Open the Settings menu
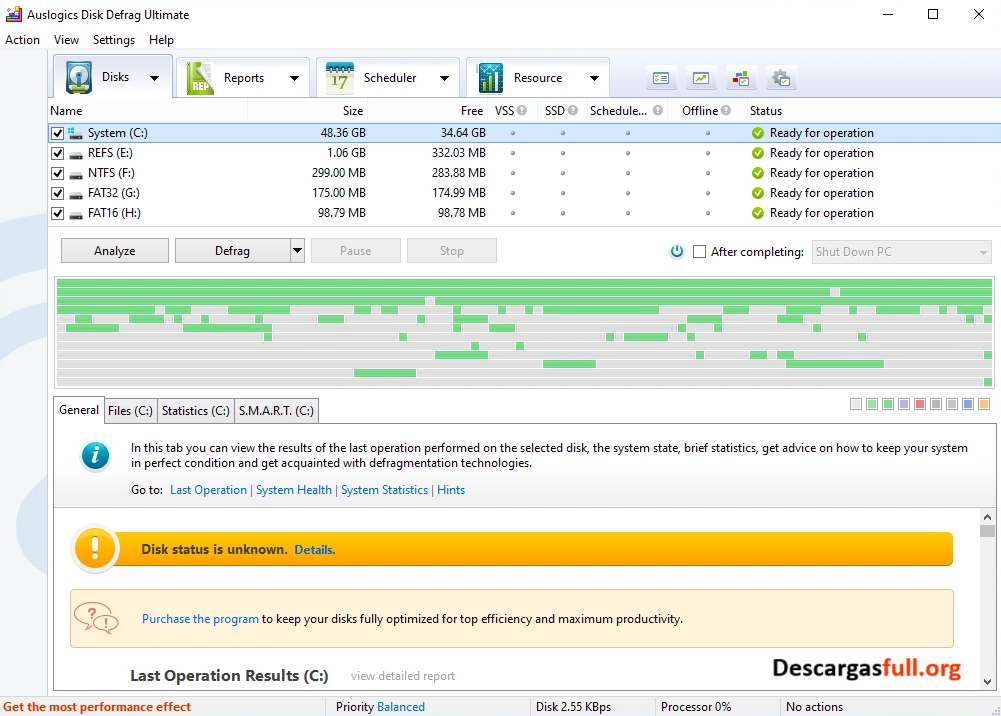This screenshot has height=716, width=1001. click(113, 40)
